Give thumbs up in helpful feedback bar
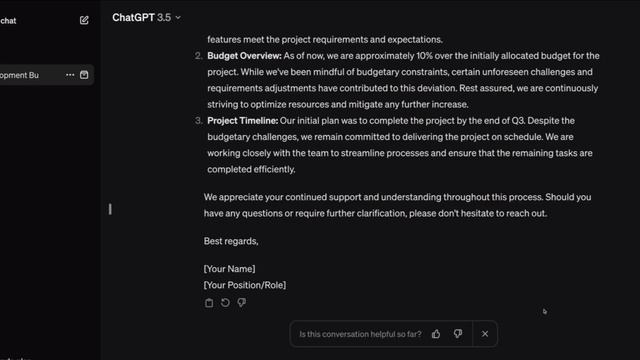The width and height of the screenshot is (640, 360). pyautogui.click(x=436, y=334)
